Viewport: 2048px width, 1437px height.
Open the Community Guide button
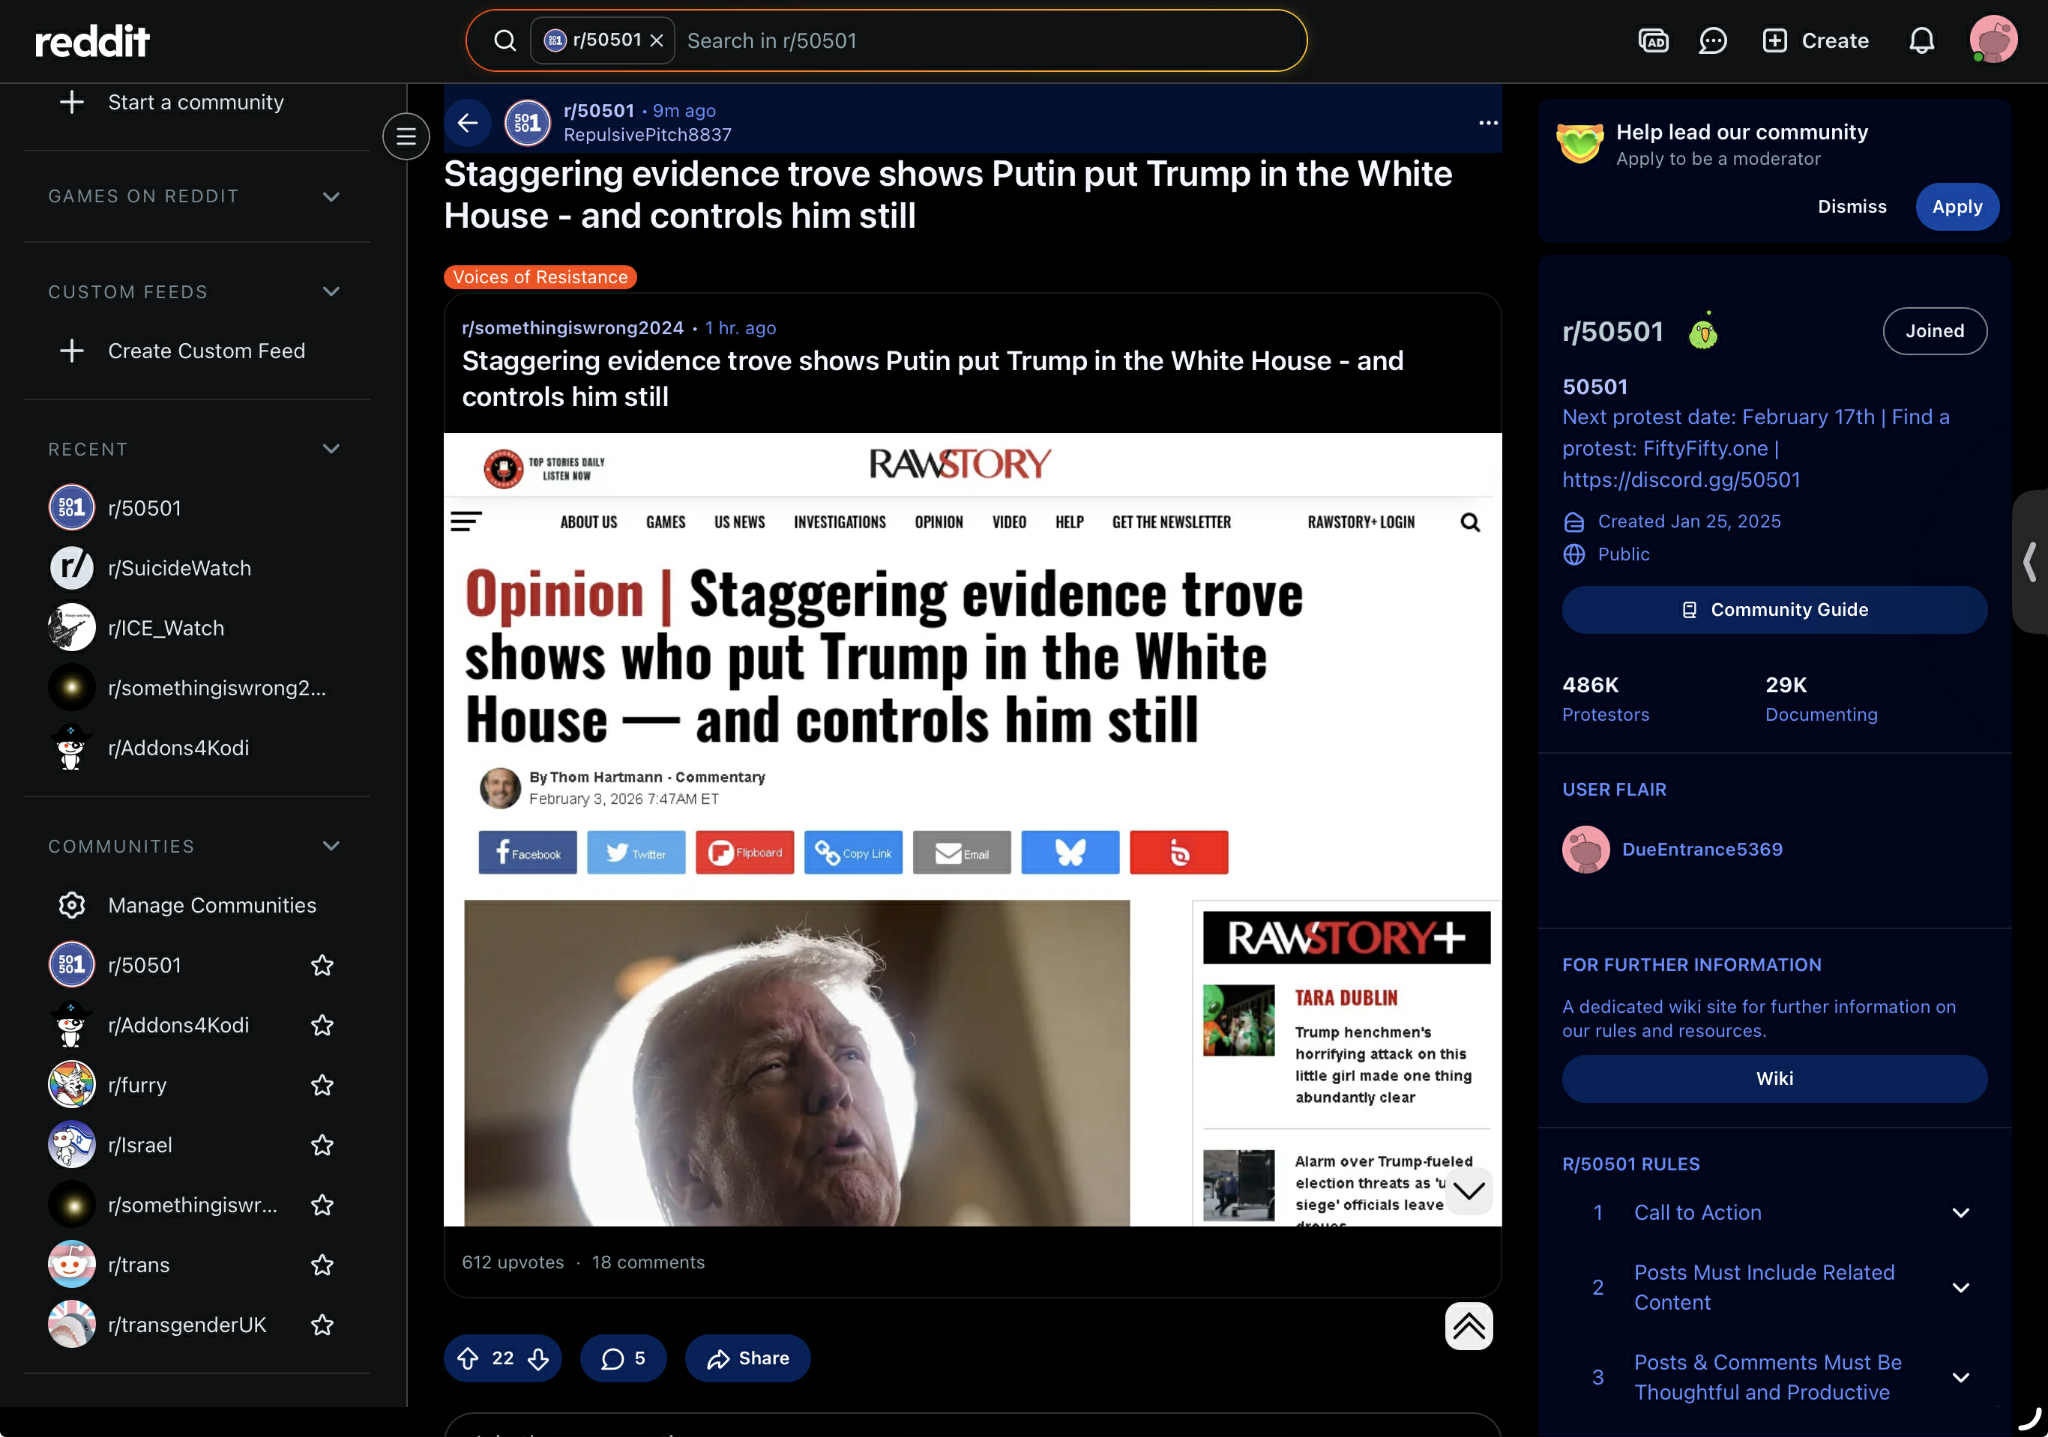1773,610
